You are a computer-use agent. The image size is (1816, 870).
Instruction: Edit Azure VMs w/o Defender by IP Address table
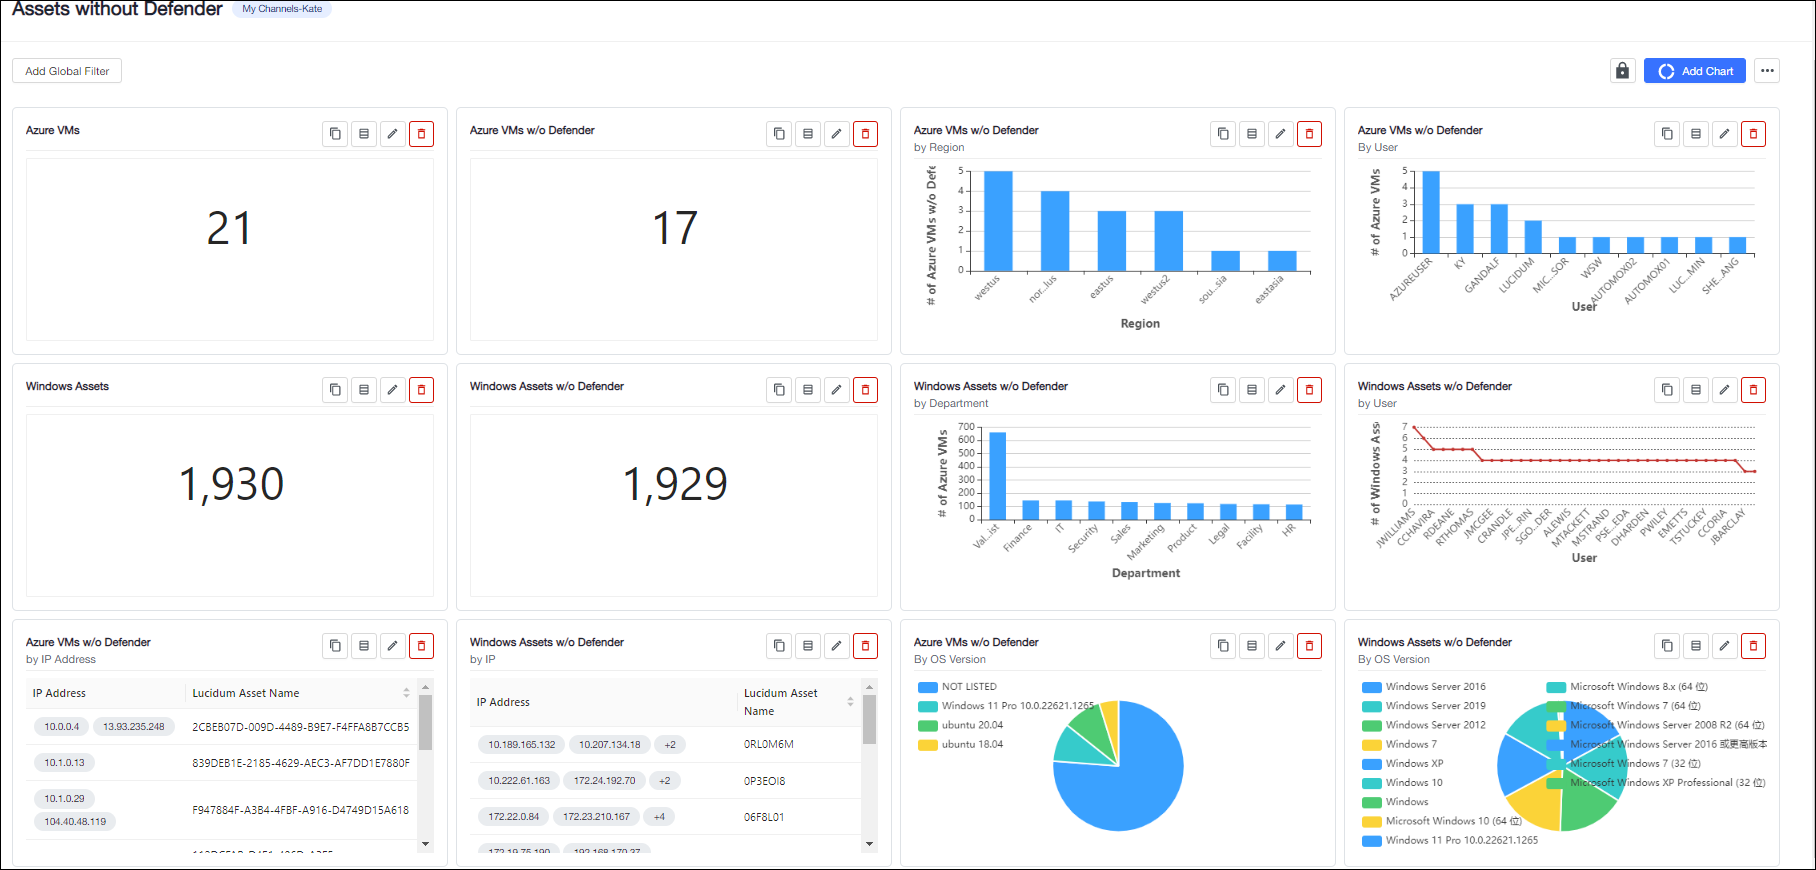[393, 646]
